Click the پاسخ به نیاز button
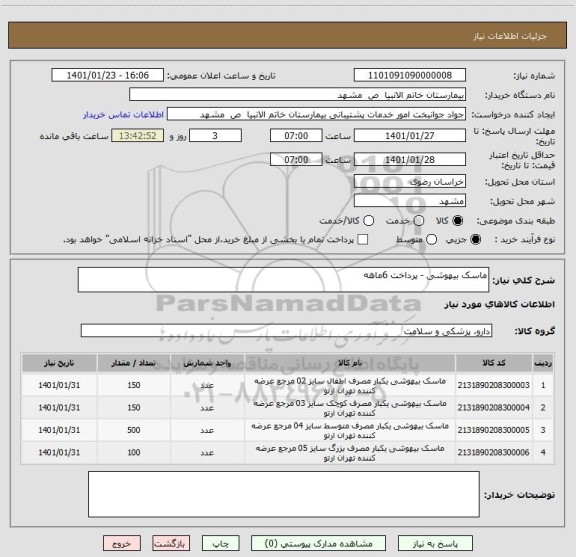This screenshot has height=557, width=576. (435, 543)
